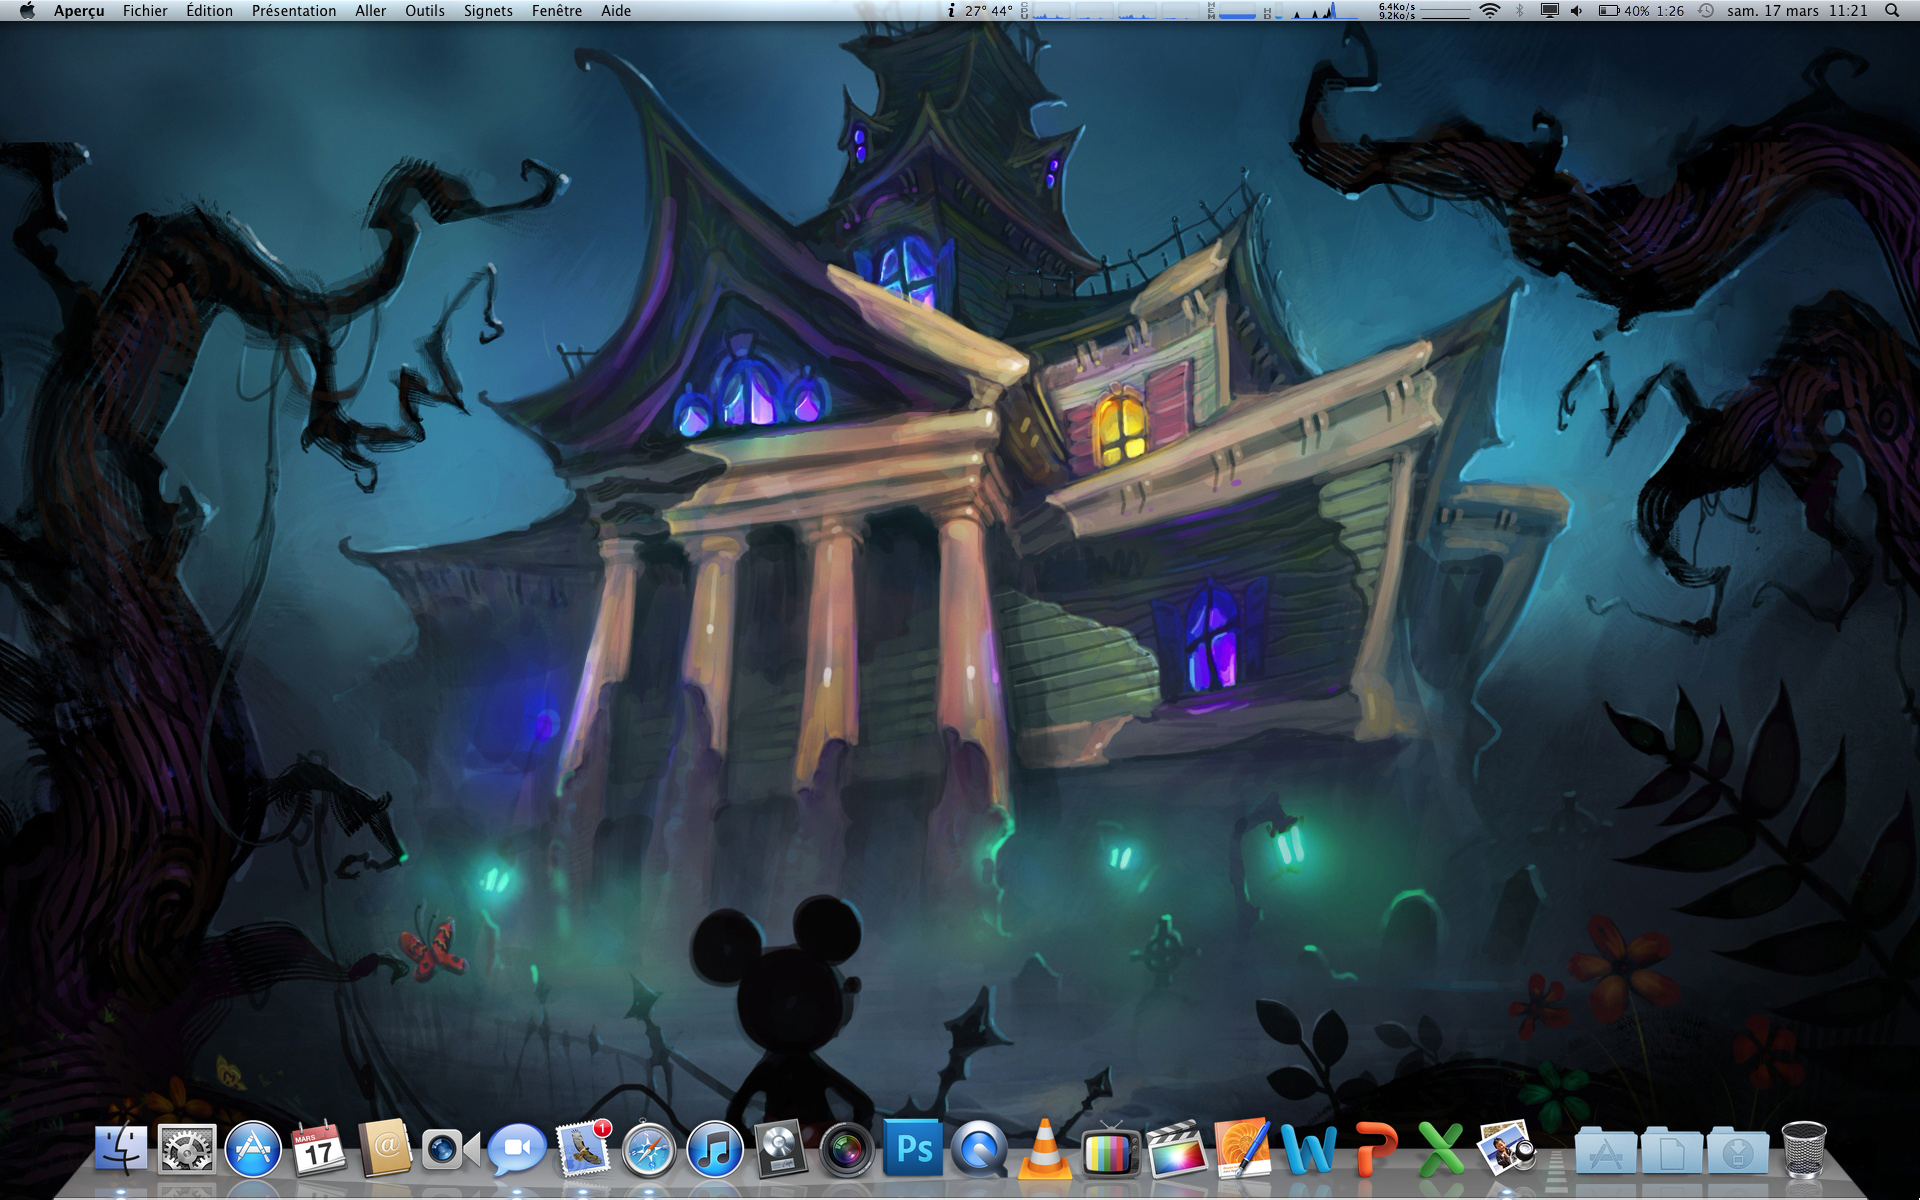Open Finder from the Dock
The image size is (1920, 1200).
pos(121,1149)
